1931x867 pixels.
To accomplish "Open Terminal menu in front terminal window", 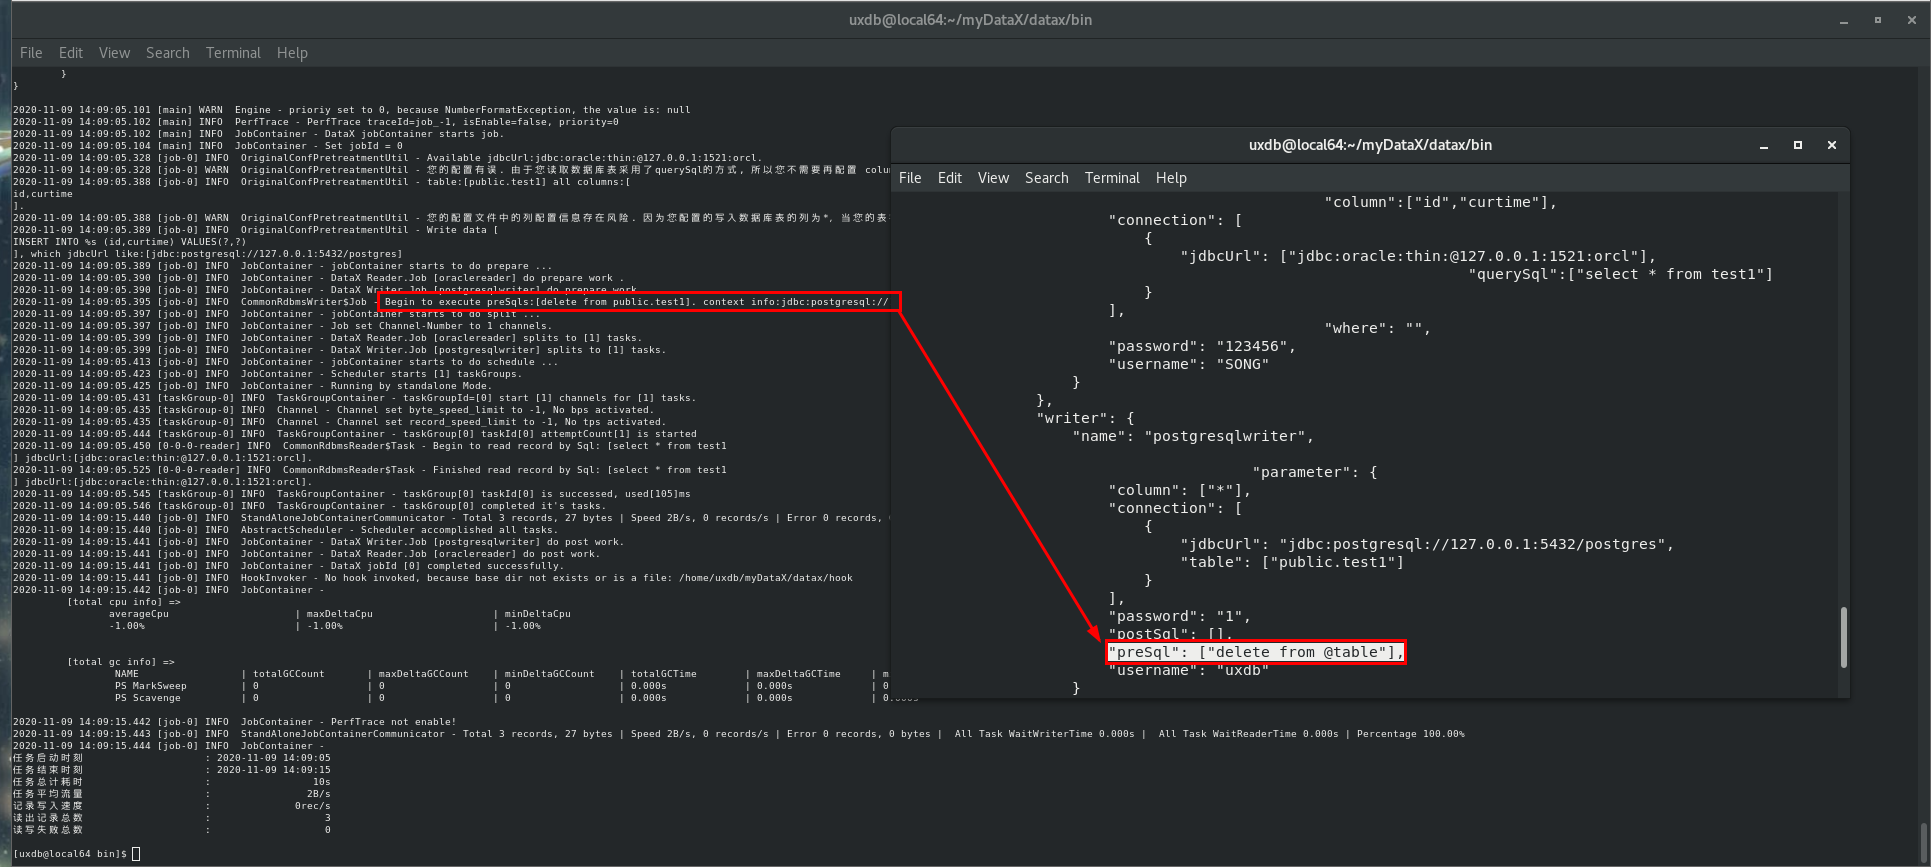I will click(x=1112, y=178).
